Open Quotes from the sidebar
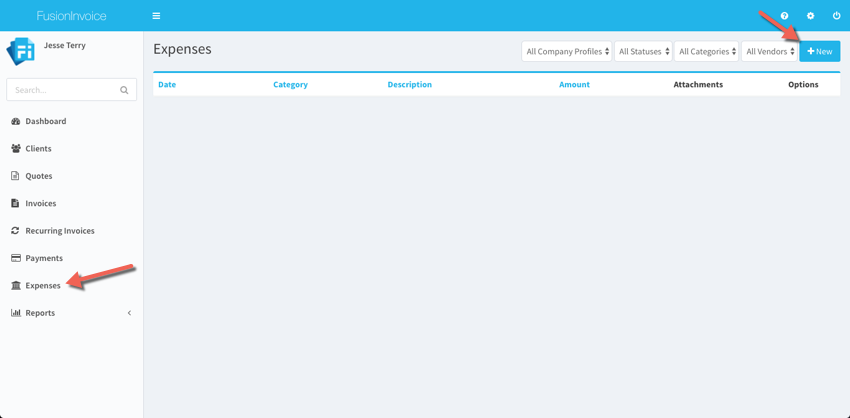This screenshot has width=850, height=418. [39, 176]
